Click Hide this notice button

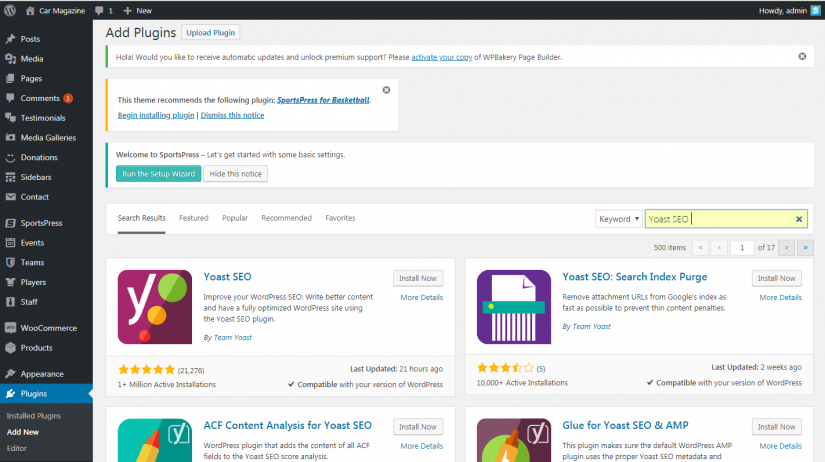tap(235, 174)
